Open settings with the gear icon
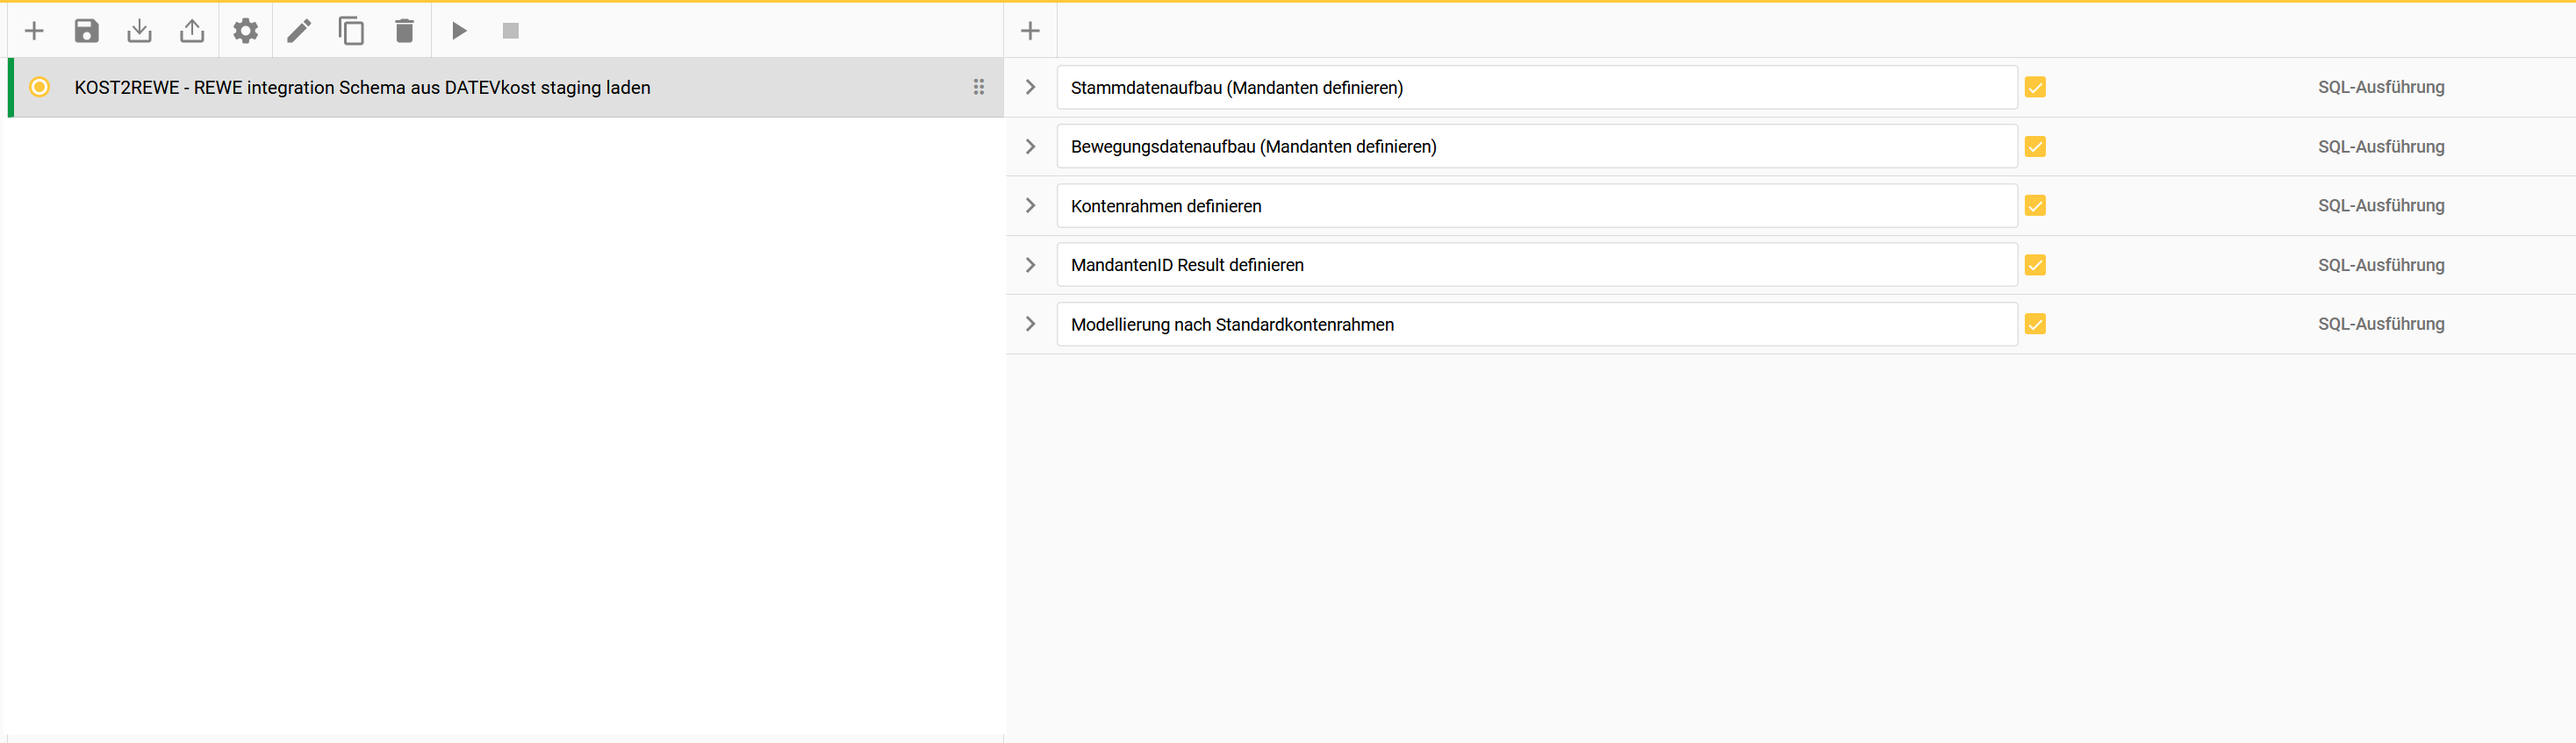The height and width of the screenshot is (743, 2576). [x=246, y=31]
